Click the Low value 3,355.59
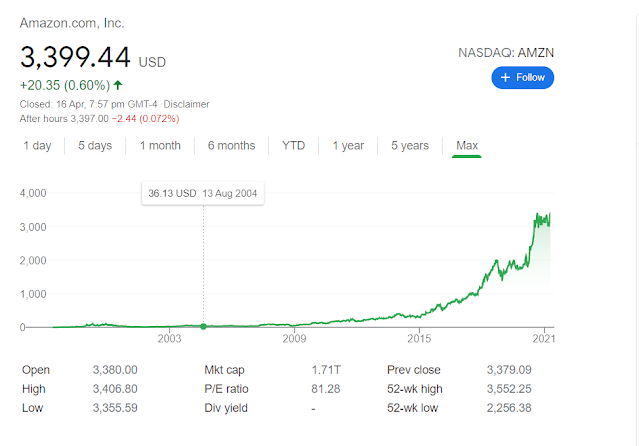The width and height of the screenshot is (639, 446). click(115, 408)
